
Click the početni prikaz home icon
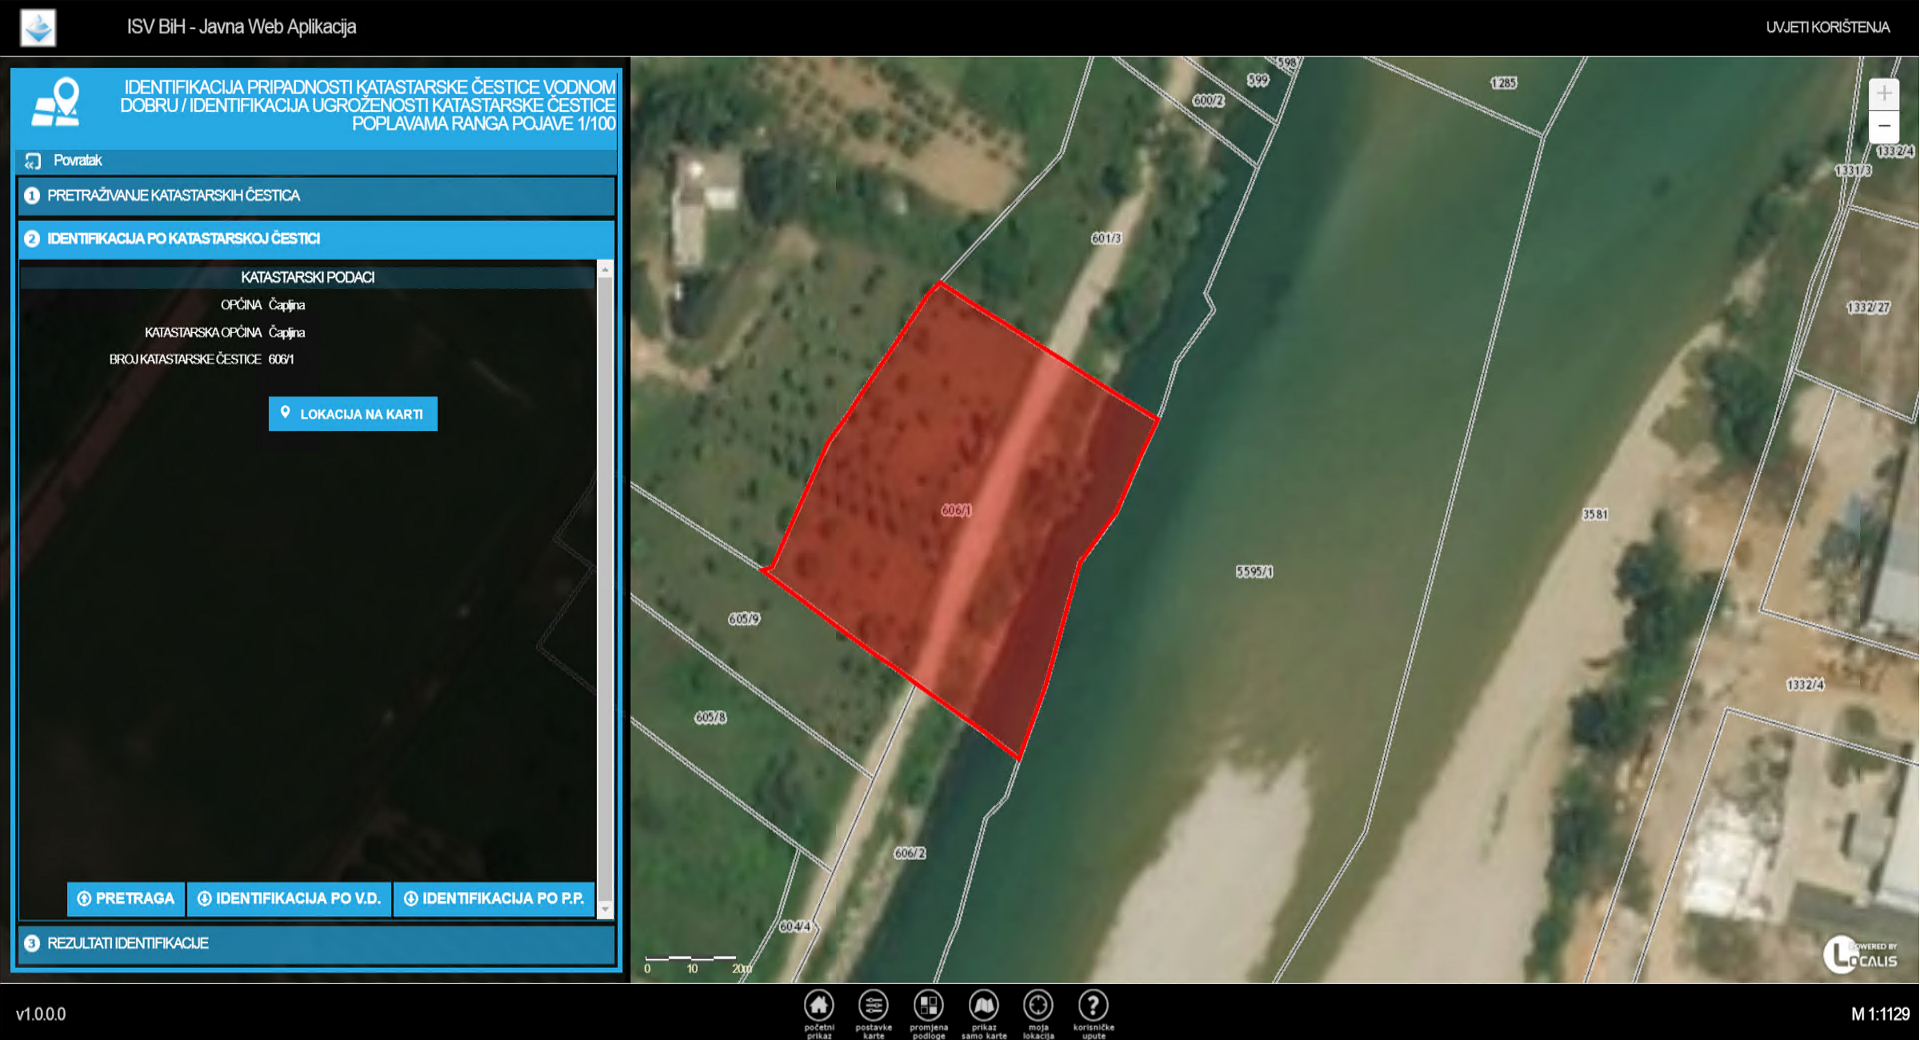click(819, 1006)
